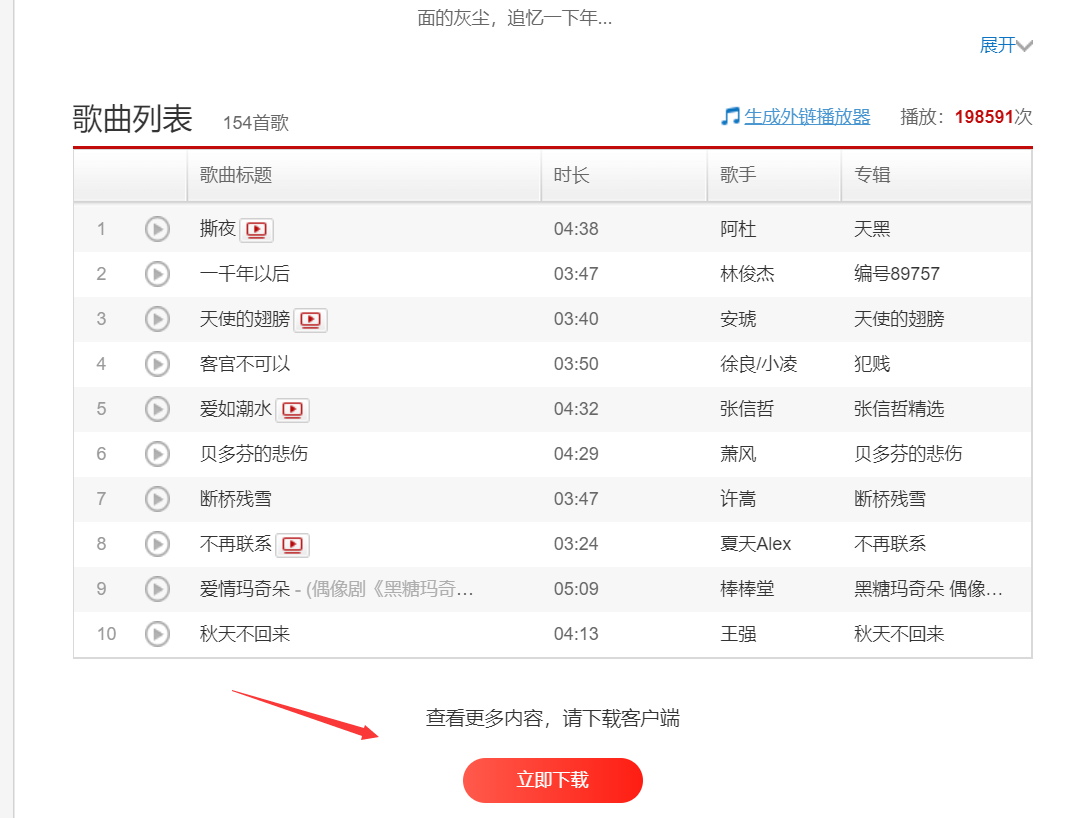Play the song 一千年以后
The width and height of the screenshot is (1073, 818).
[157, 274]
